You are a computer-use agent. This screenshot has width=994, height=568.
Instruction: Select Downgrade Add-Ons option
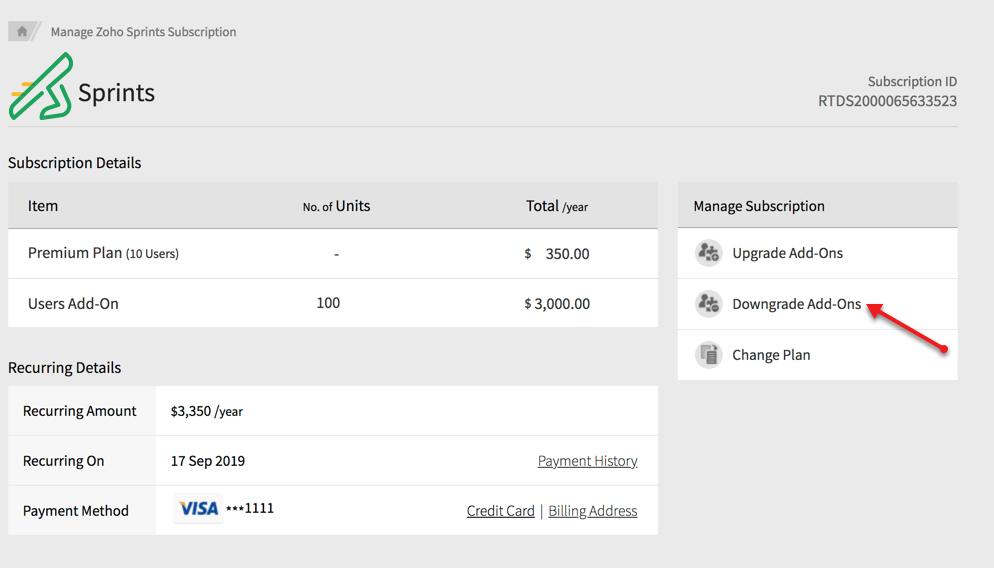(796, 304)
